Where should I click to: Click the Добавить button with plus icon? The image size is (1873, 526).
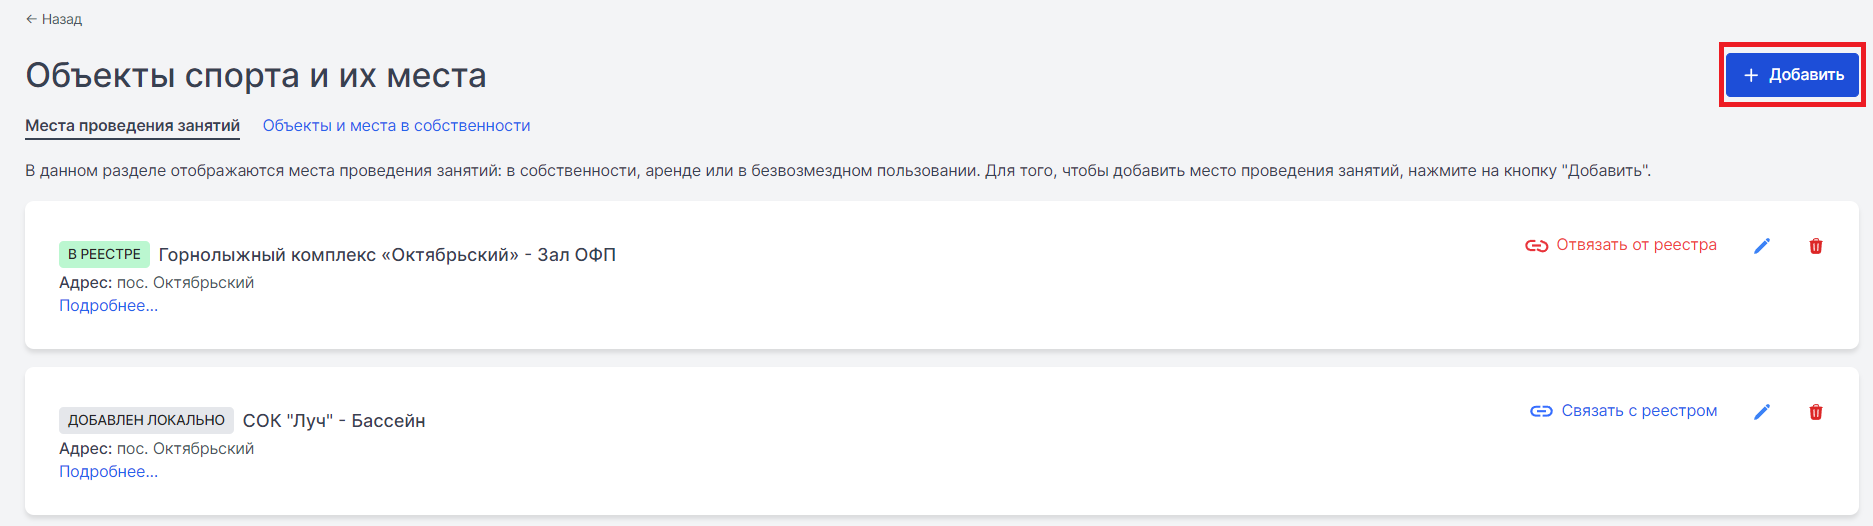(1792, 75)
